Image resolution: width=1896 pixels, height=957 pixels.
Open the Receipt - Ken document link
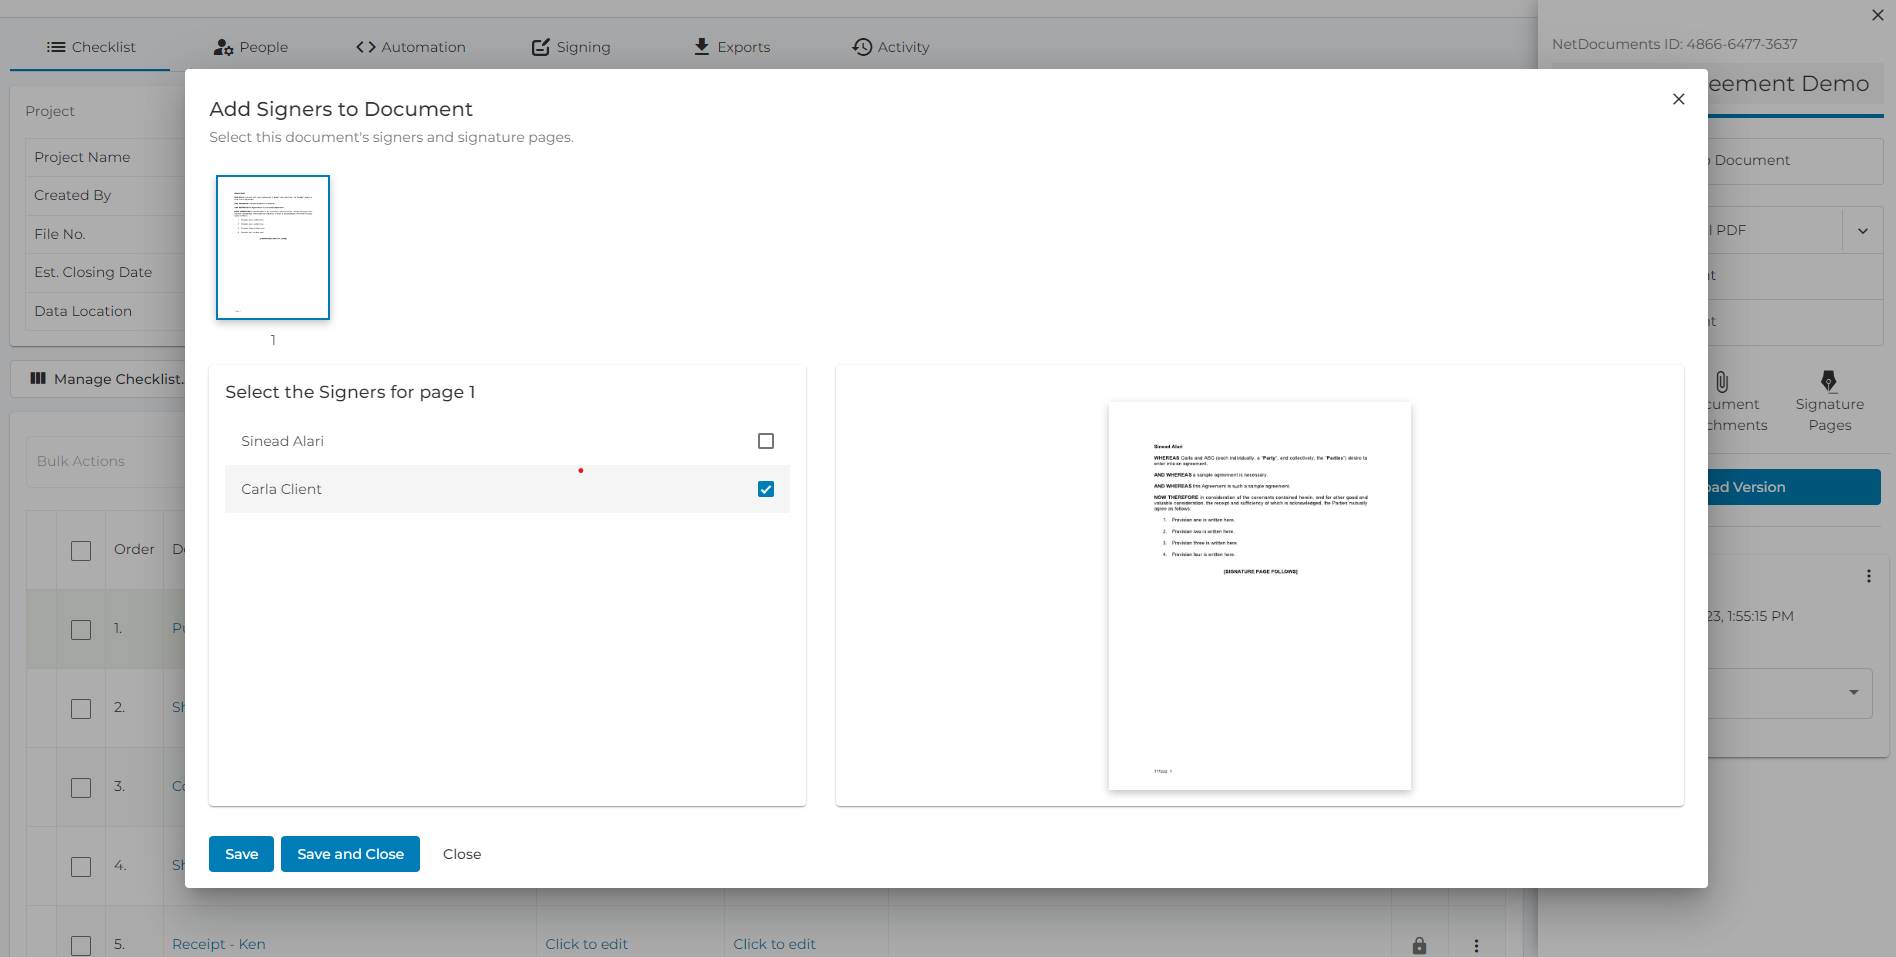pos(218,944)
